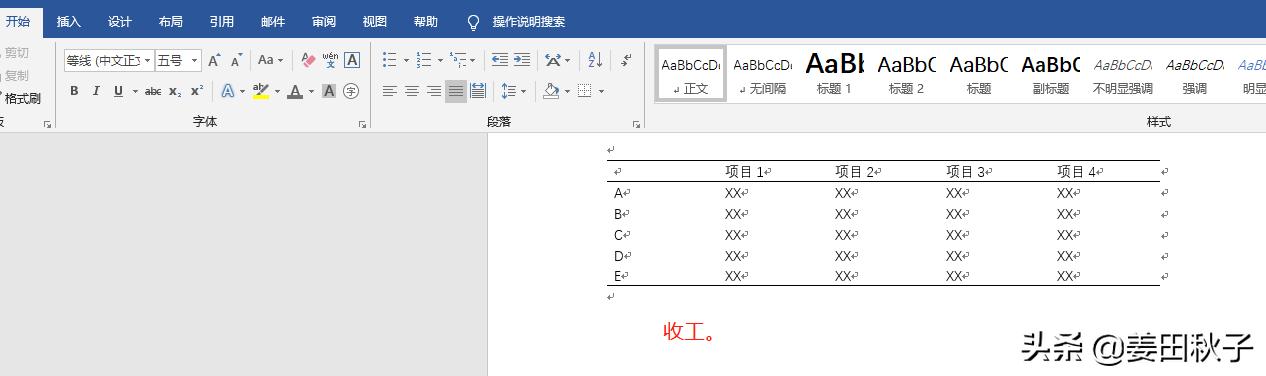Toggle underline formatting
1266x376 pixels.
coord(118,91)
